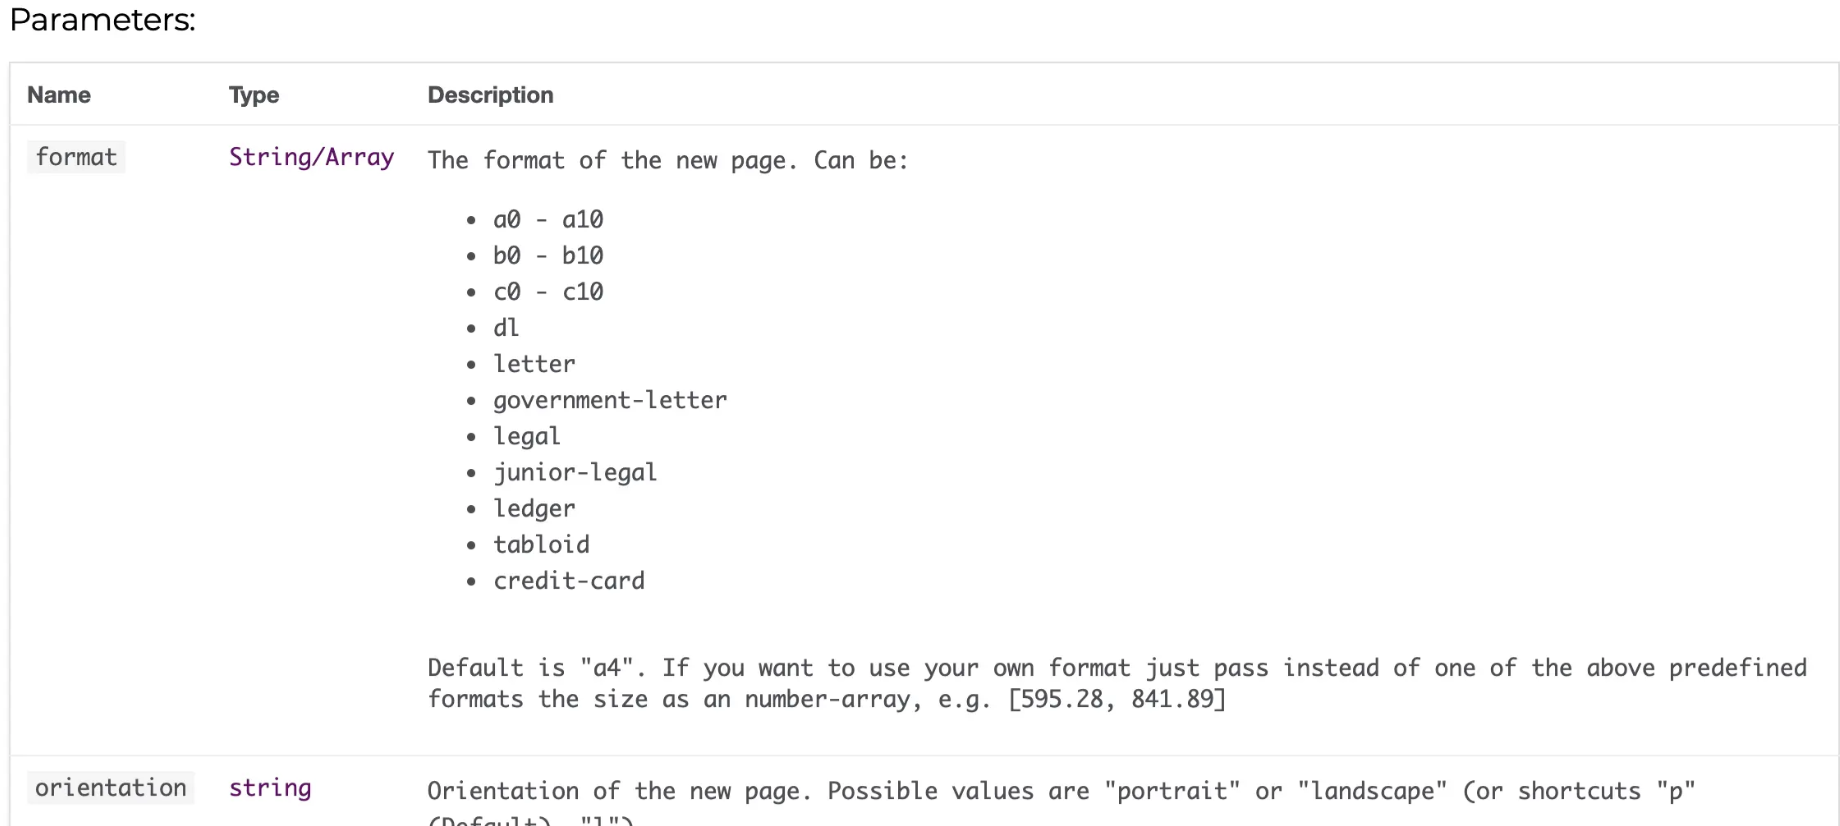Click the "credit-card" format entry
1840x826 pixels.
coord(569,580)
